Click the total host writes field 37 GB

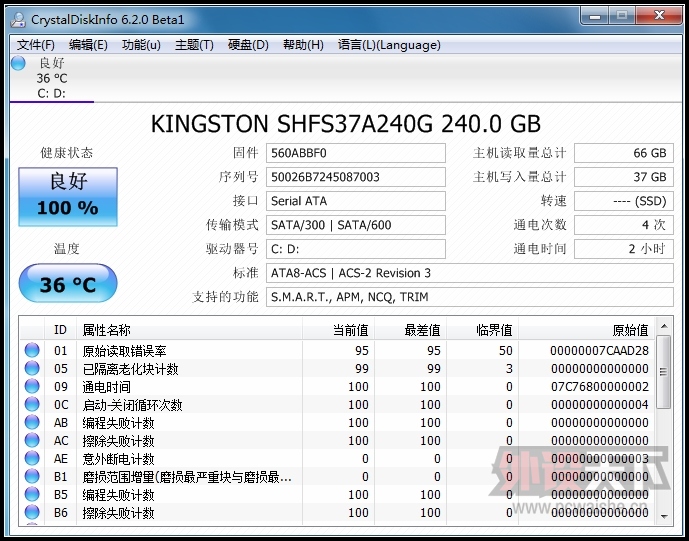point(624,177)
